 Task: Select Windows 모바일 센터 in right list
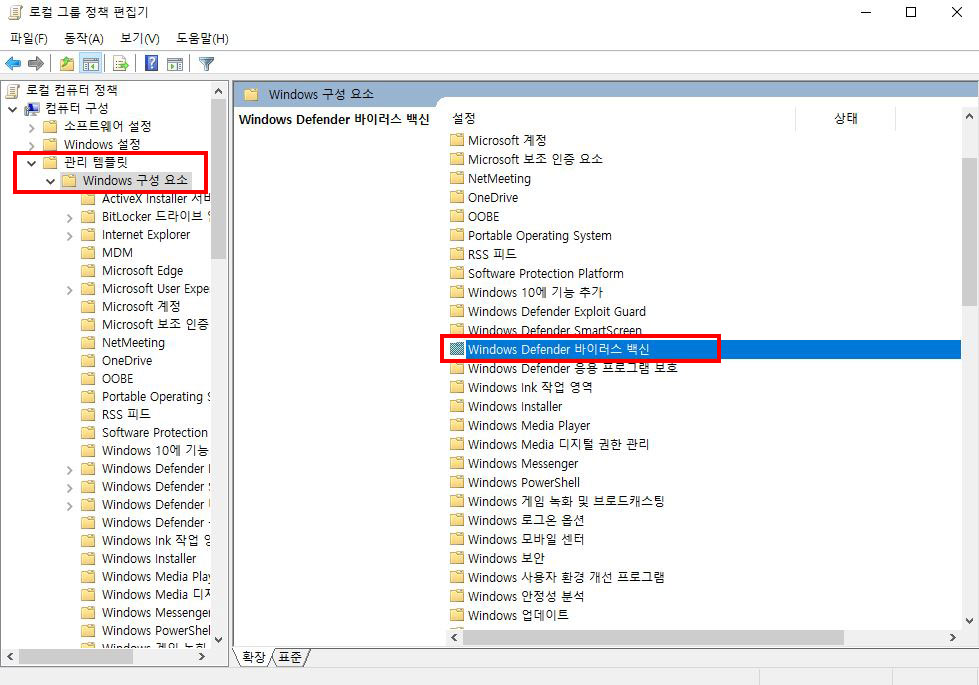coord(526,539)
